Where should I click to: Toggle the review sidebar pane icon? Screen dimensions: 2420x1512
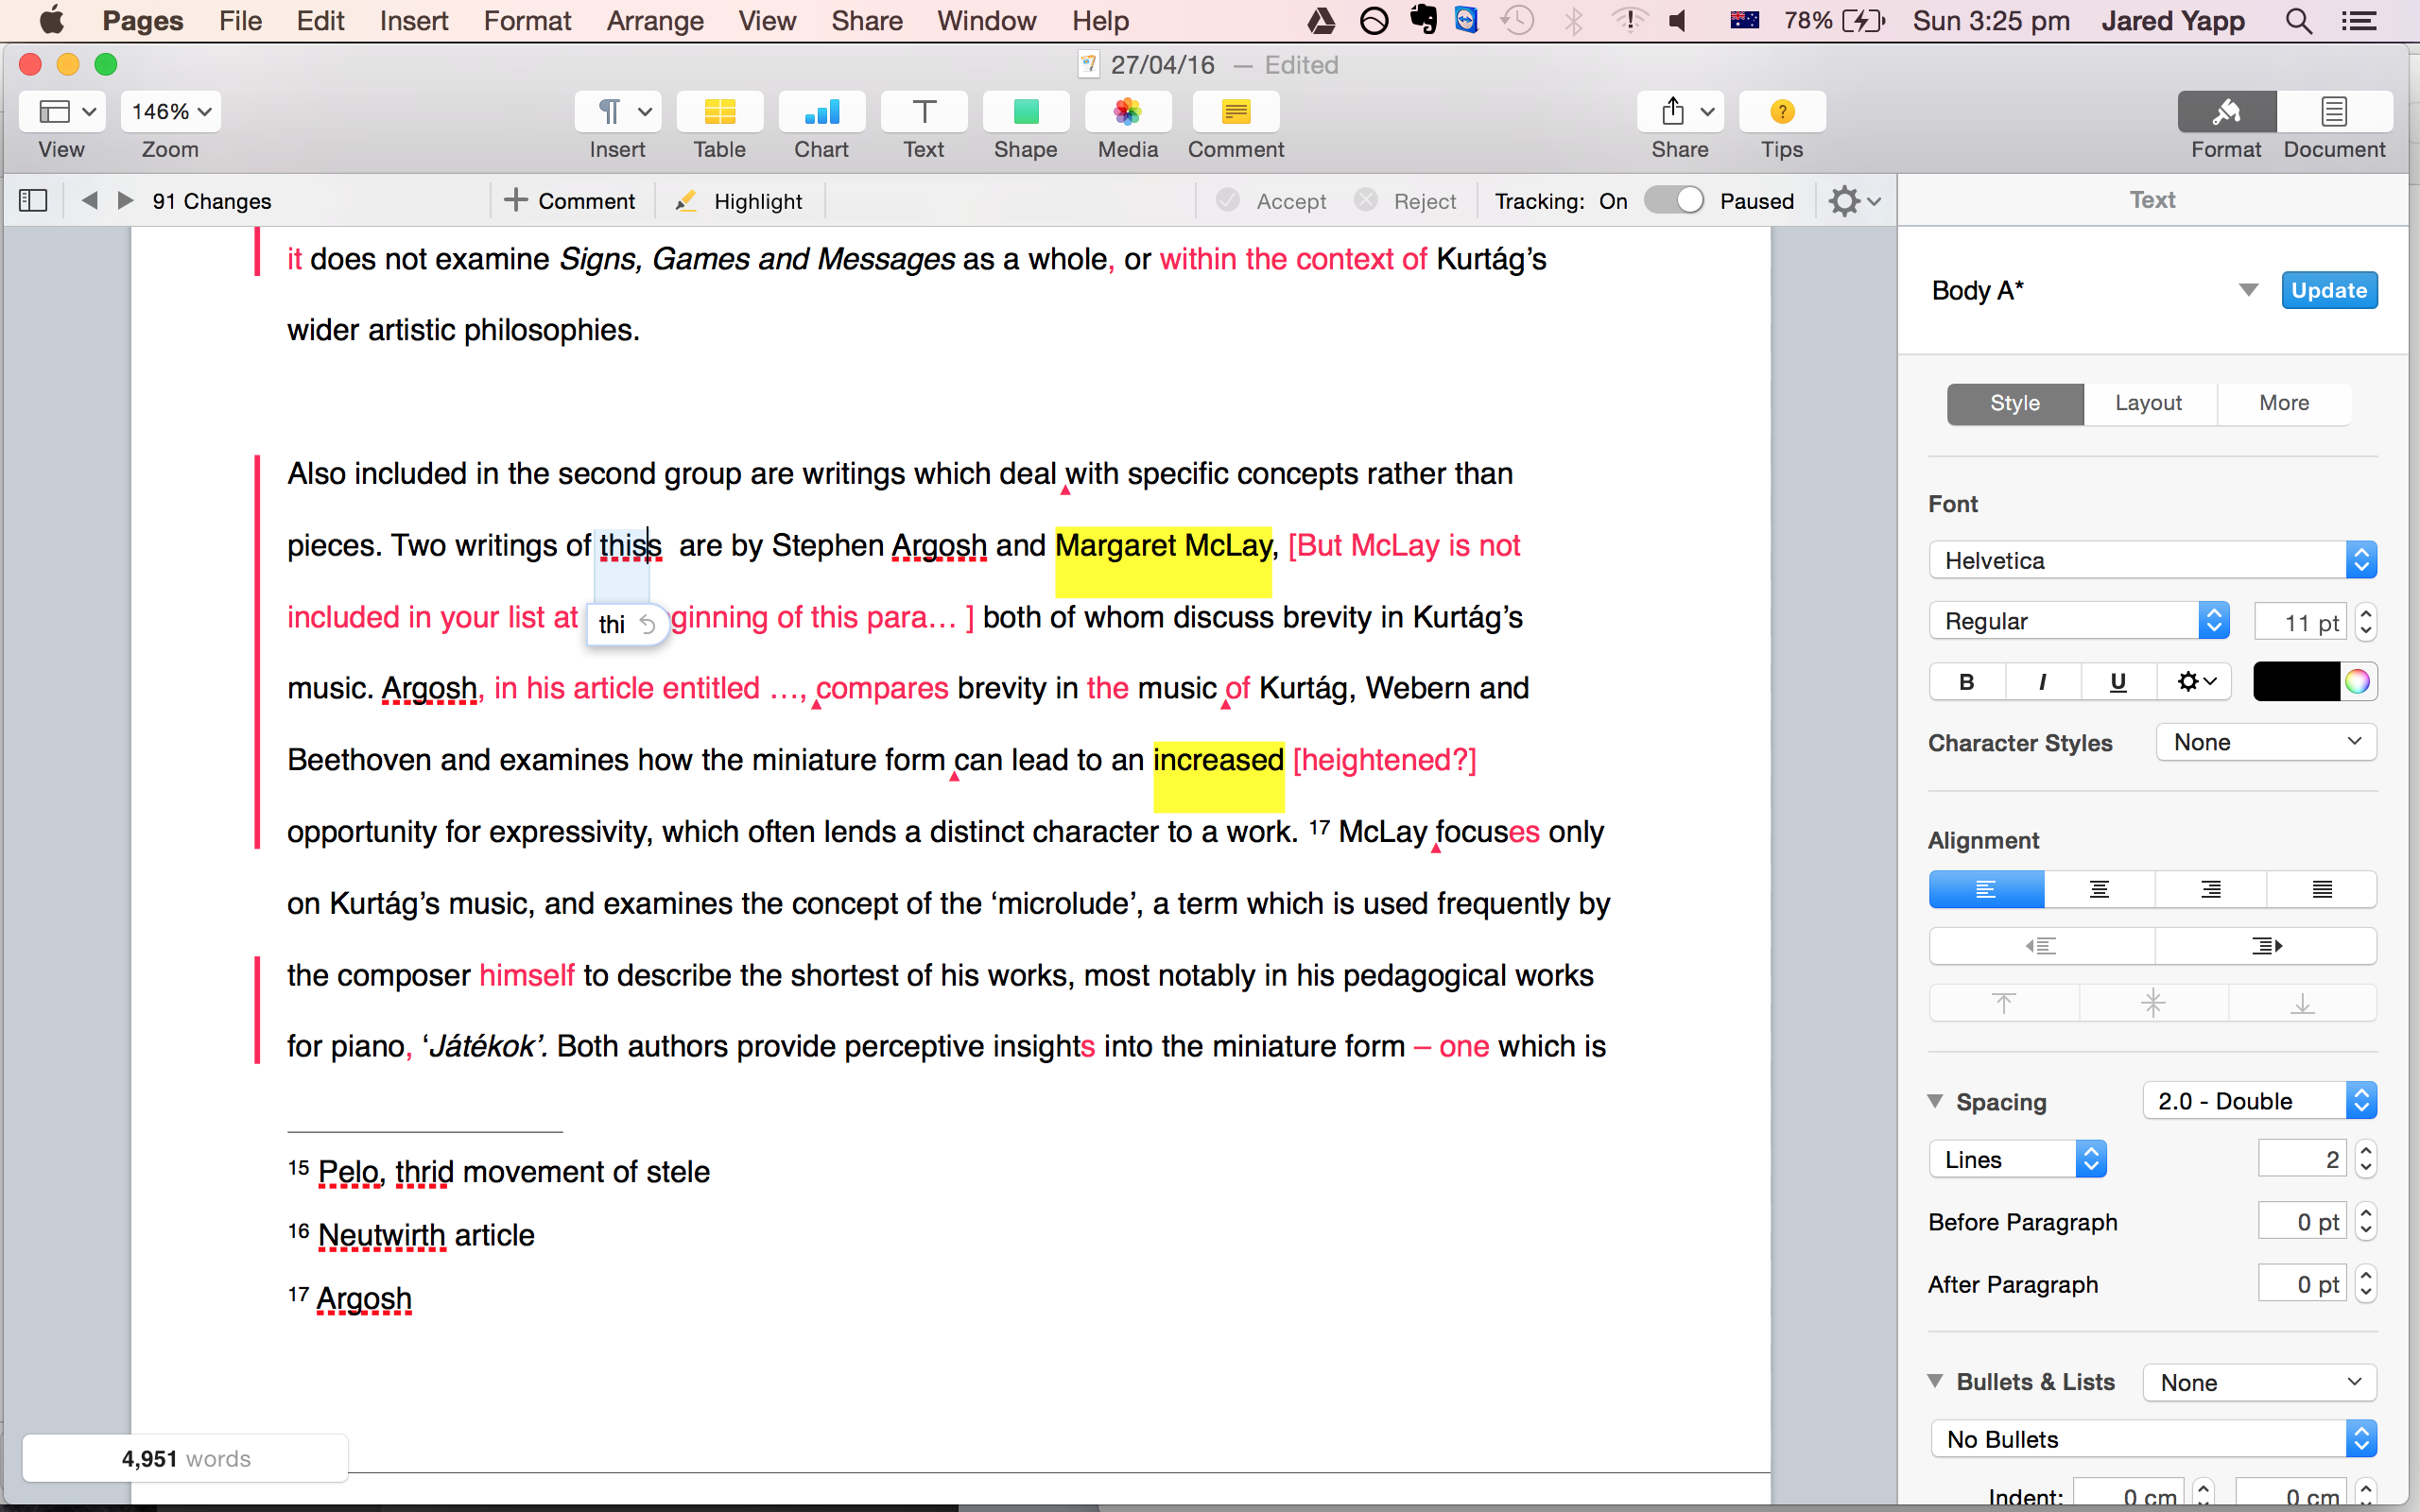click(33, 201)
